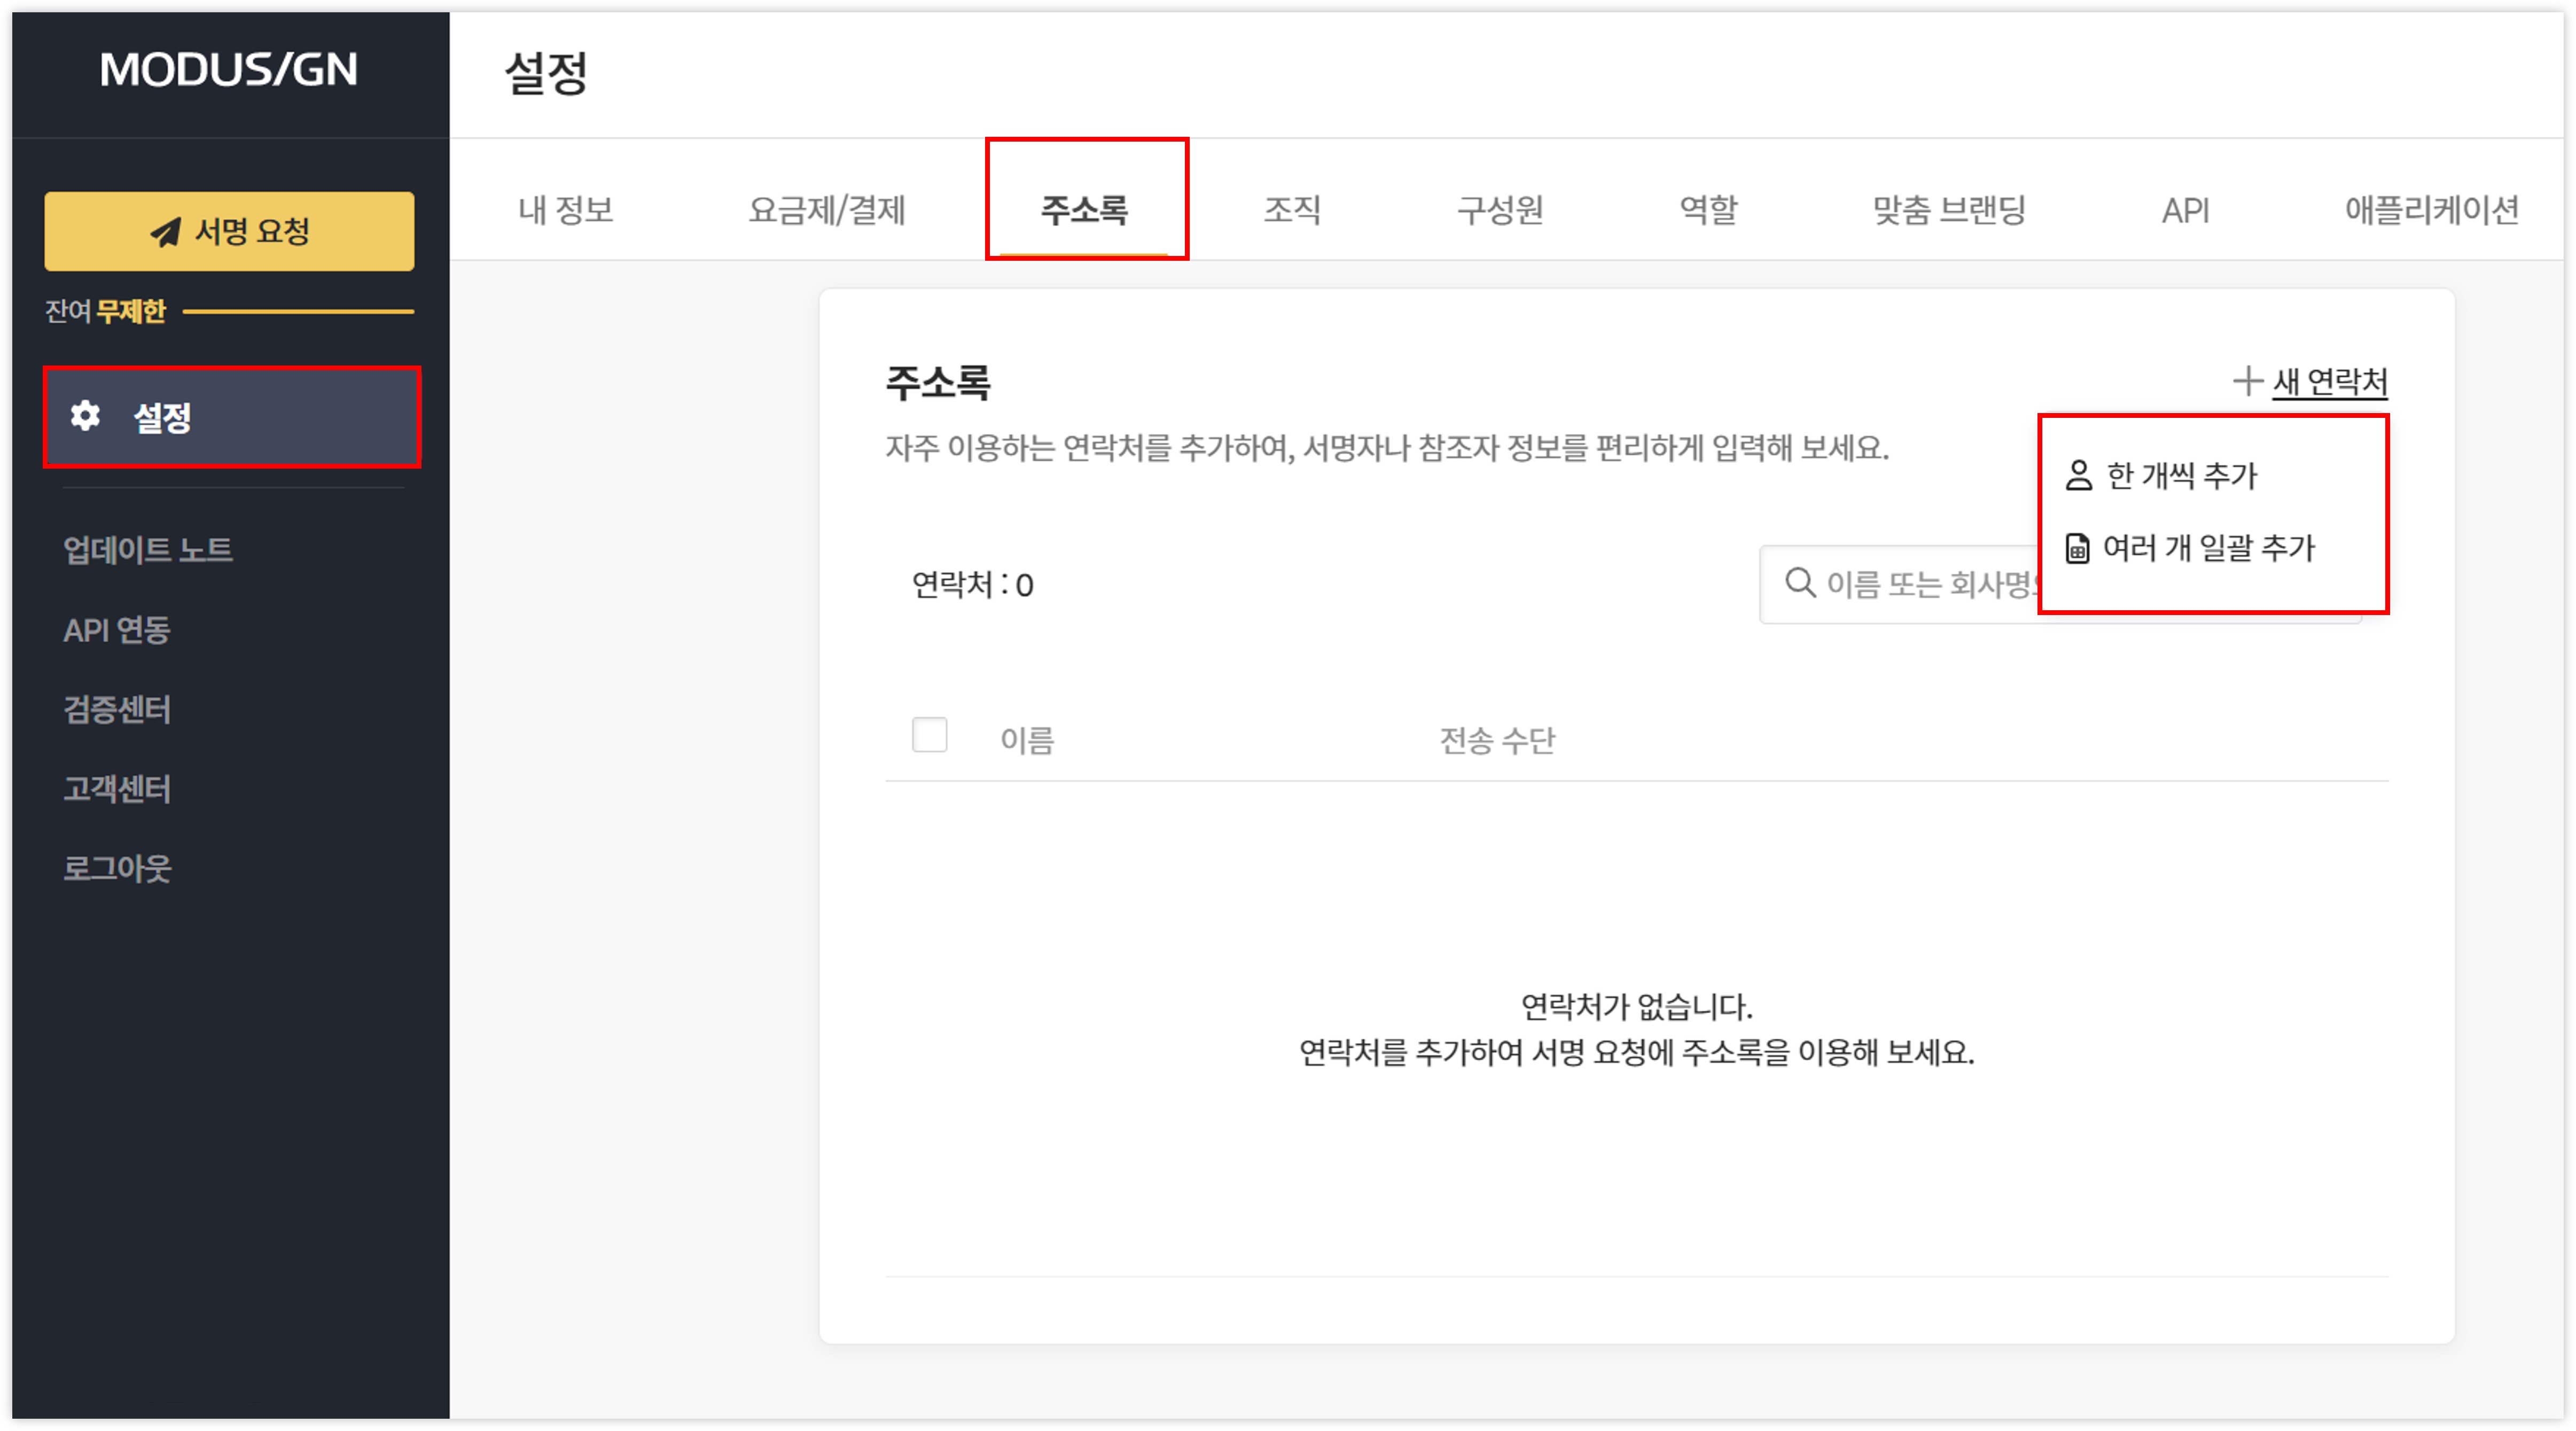
Task: Click 로그아웃 in the sidebar
Action: point(117,868)
